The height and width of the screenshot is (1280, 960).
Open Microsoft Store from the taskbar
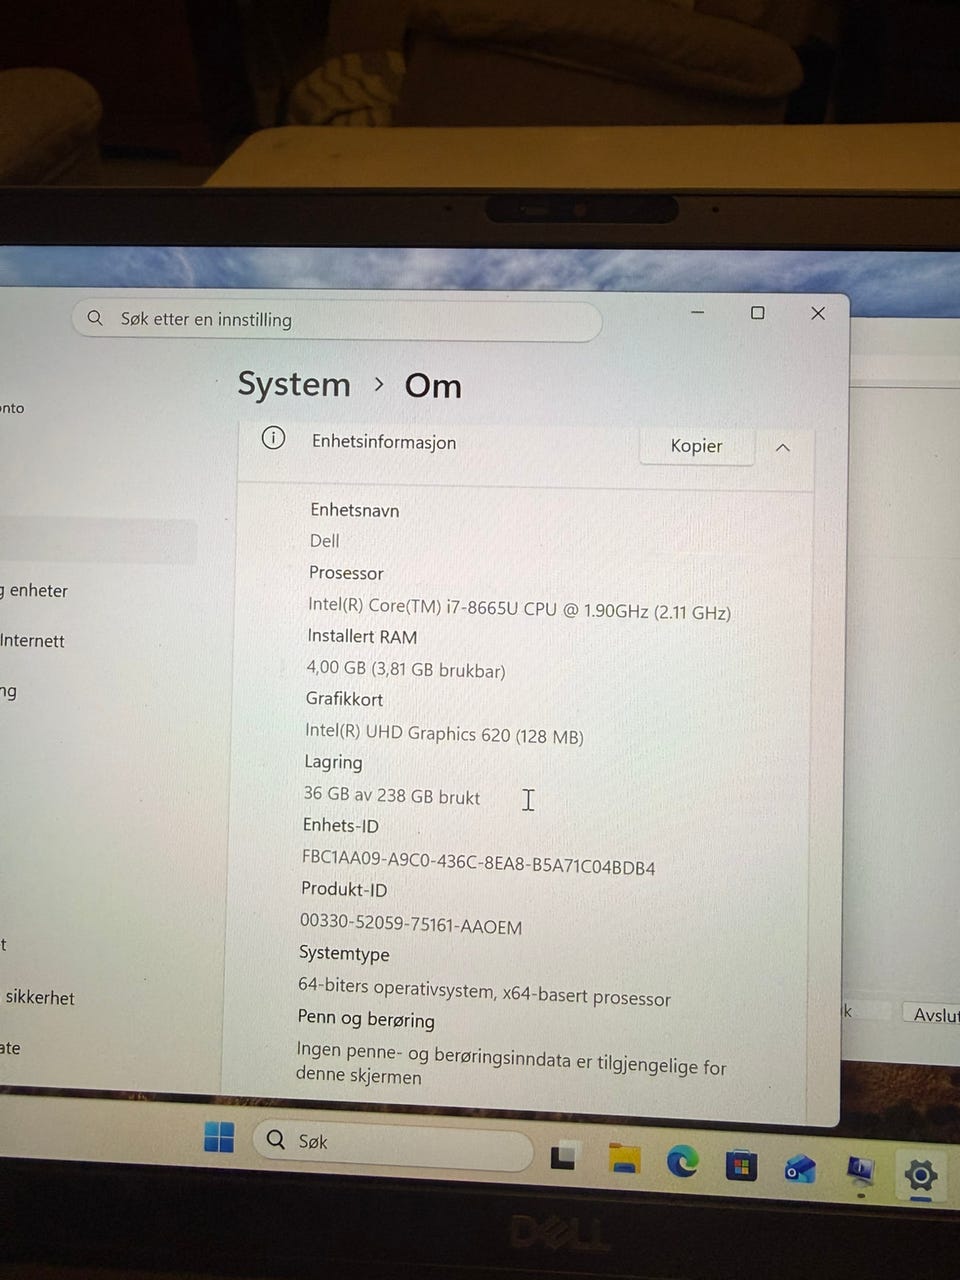(741, 1165)
